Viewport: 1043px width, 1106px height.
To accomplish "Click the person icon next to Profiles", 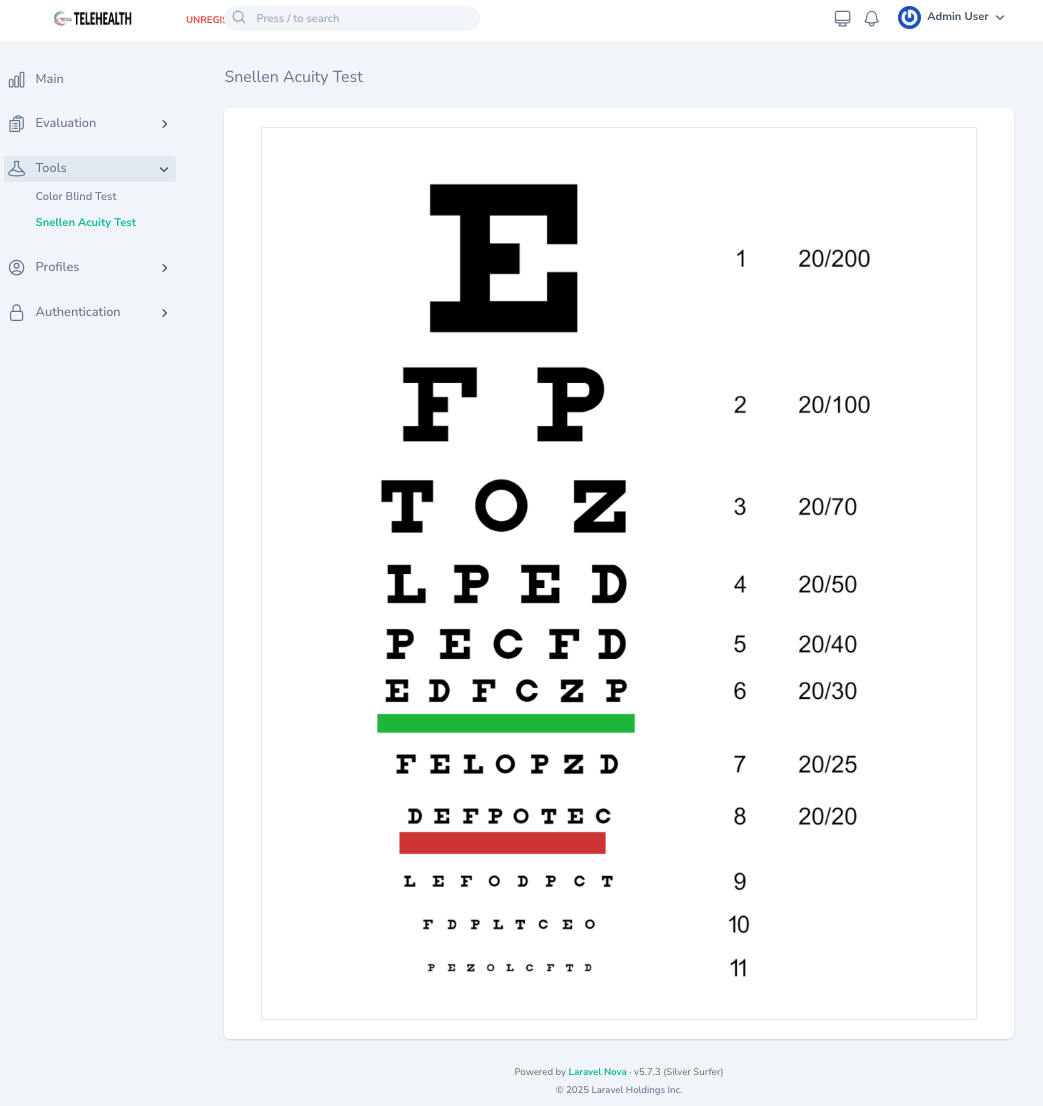I will [x=16, y=267].
